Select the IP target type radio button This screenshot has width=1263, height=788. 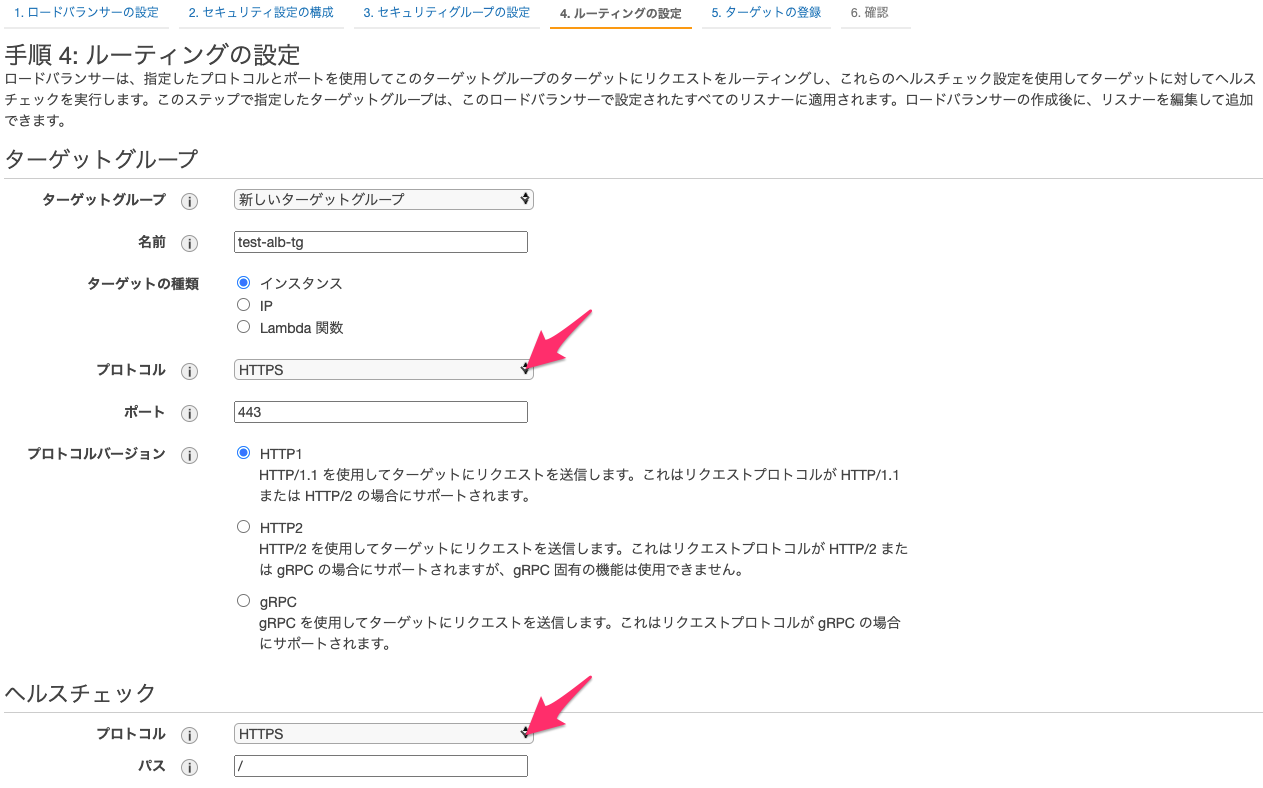243,305
